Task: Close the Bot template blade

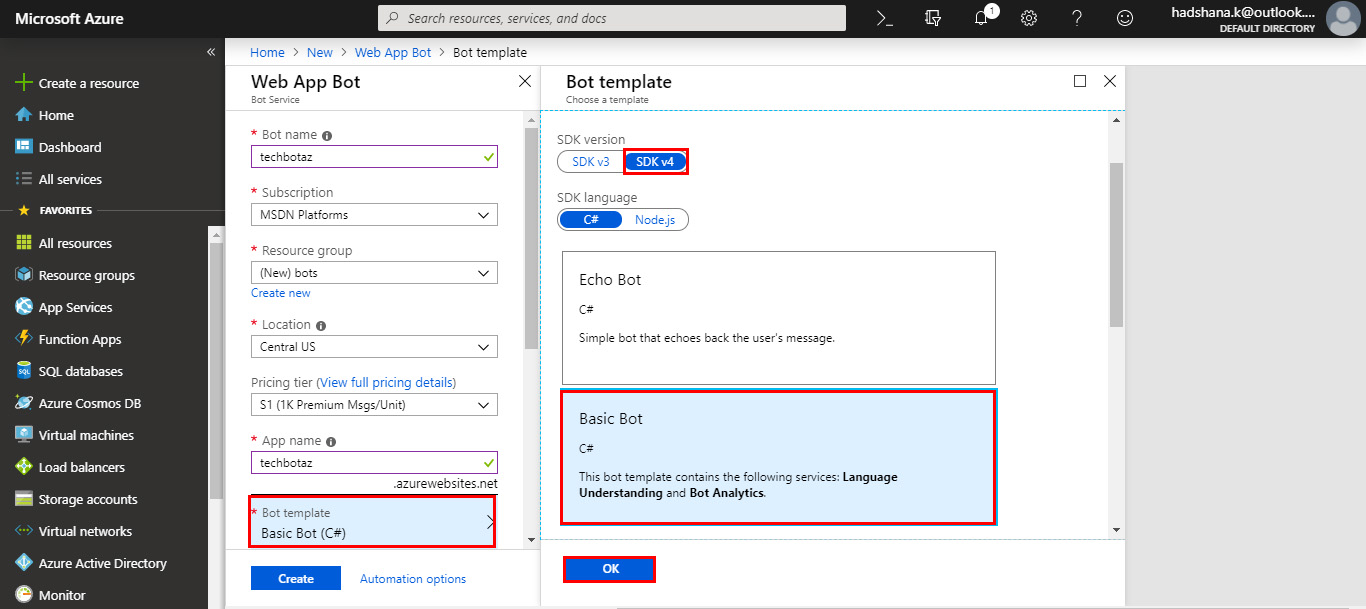Action: click(x=1109, y=81)
